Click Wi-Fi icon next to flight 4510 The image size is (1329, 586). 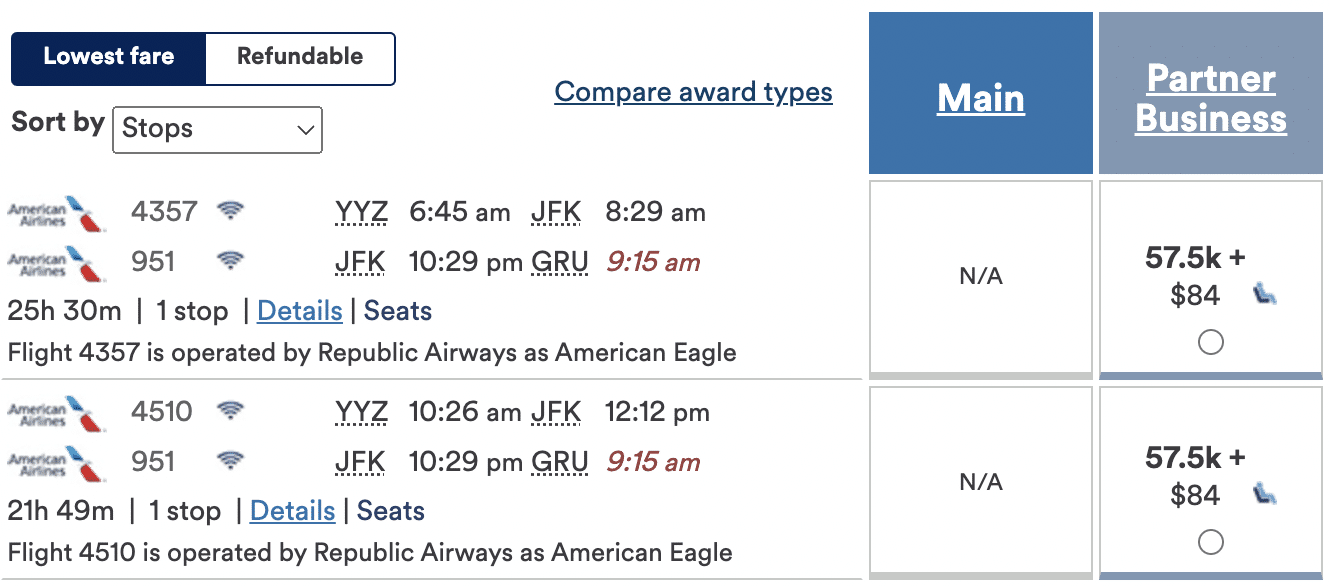(x=231, y=411)
